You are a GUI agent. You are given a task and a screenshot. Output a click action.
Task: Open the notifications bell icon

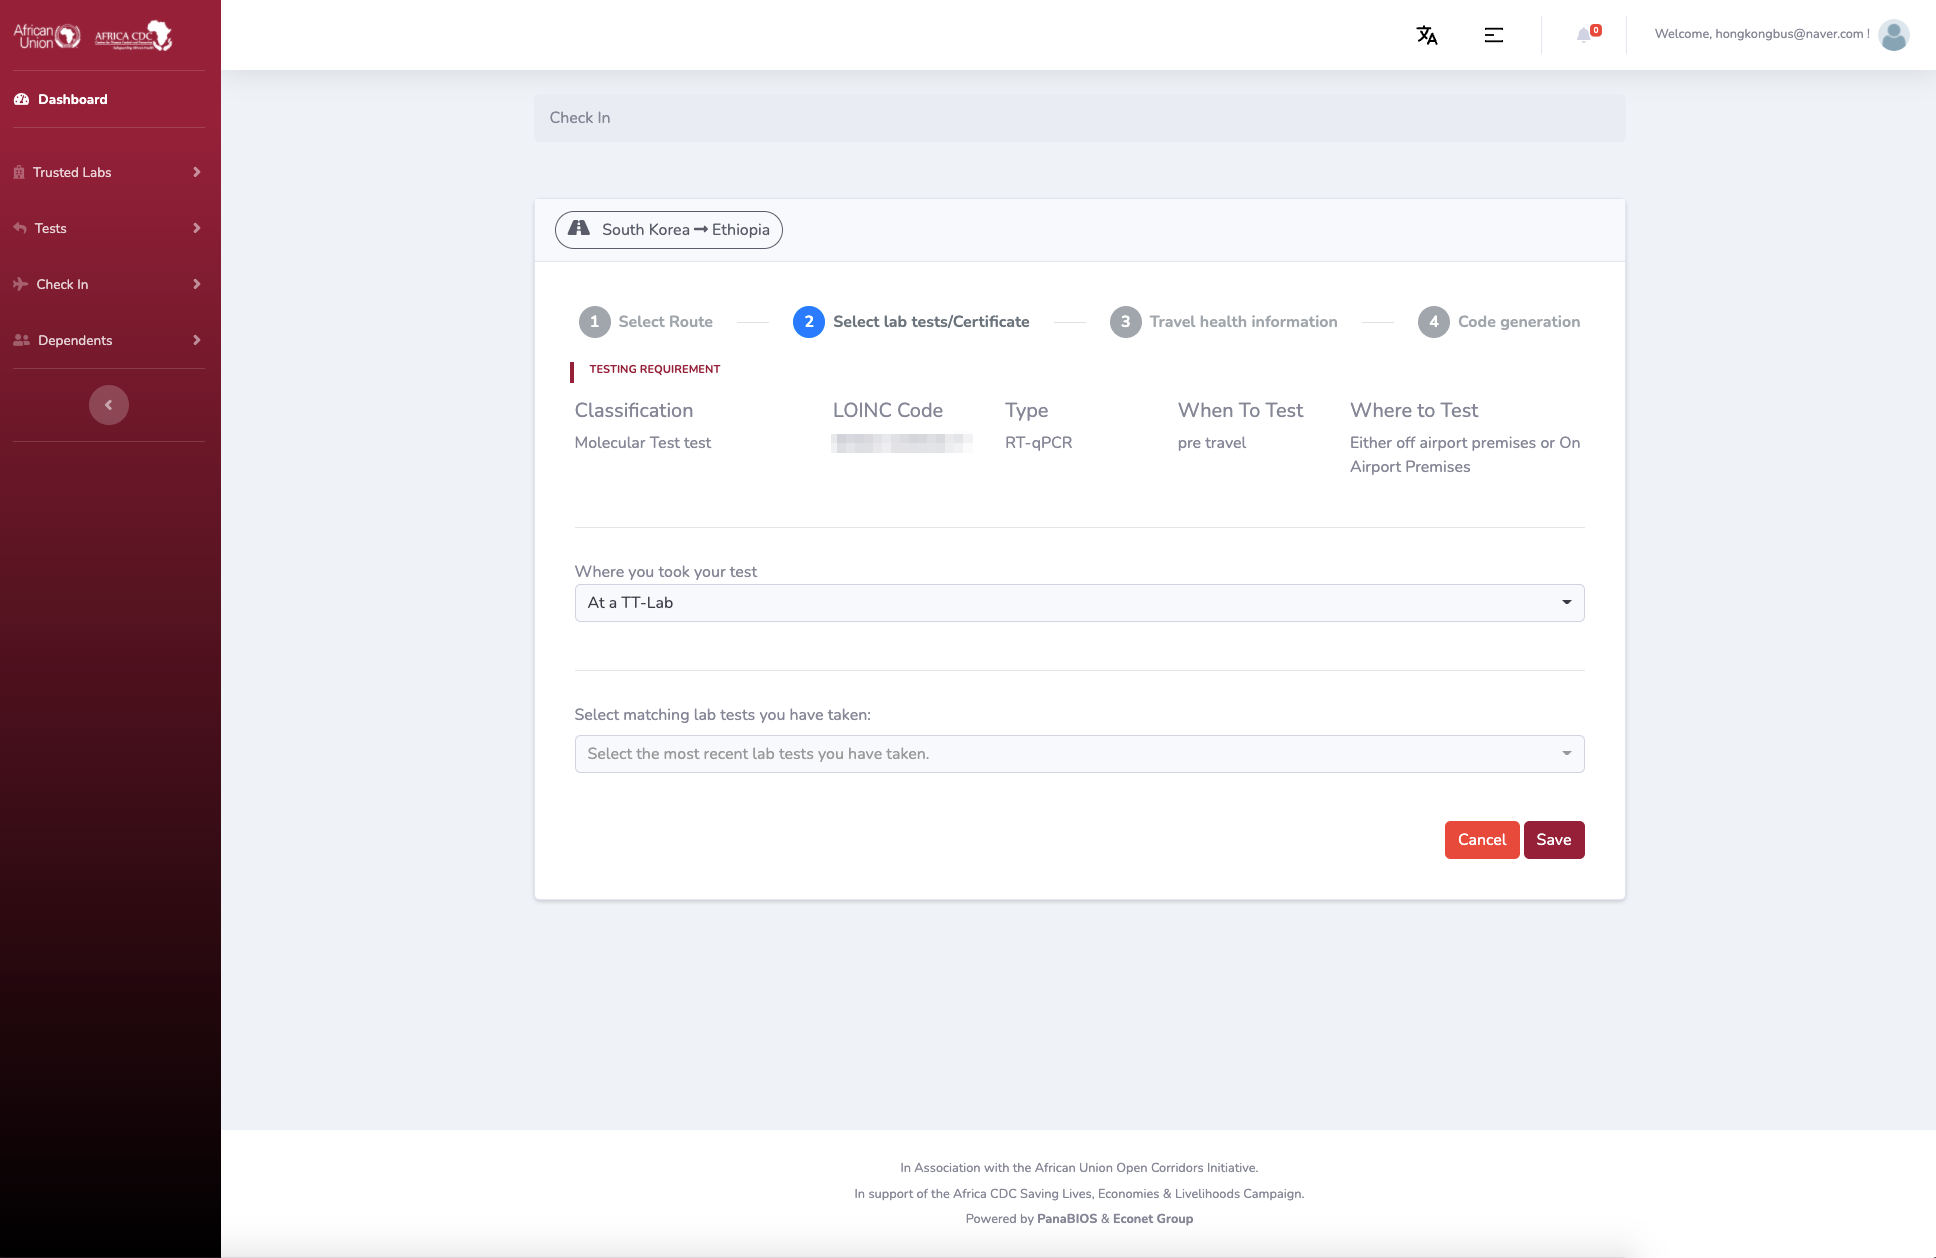coord(1584,35)
